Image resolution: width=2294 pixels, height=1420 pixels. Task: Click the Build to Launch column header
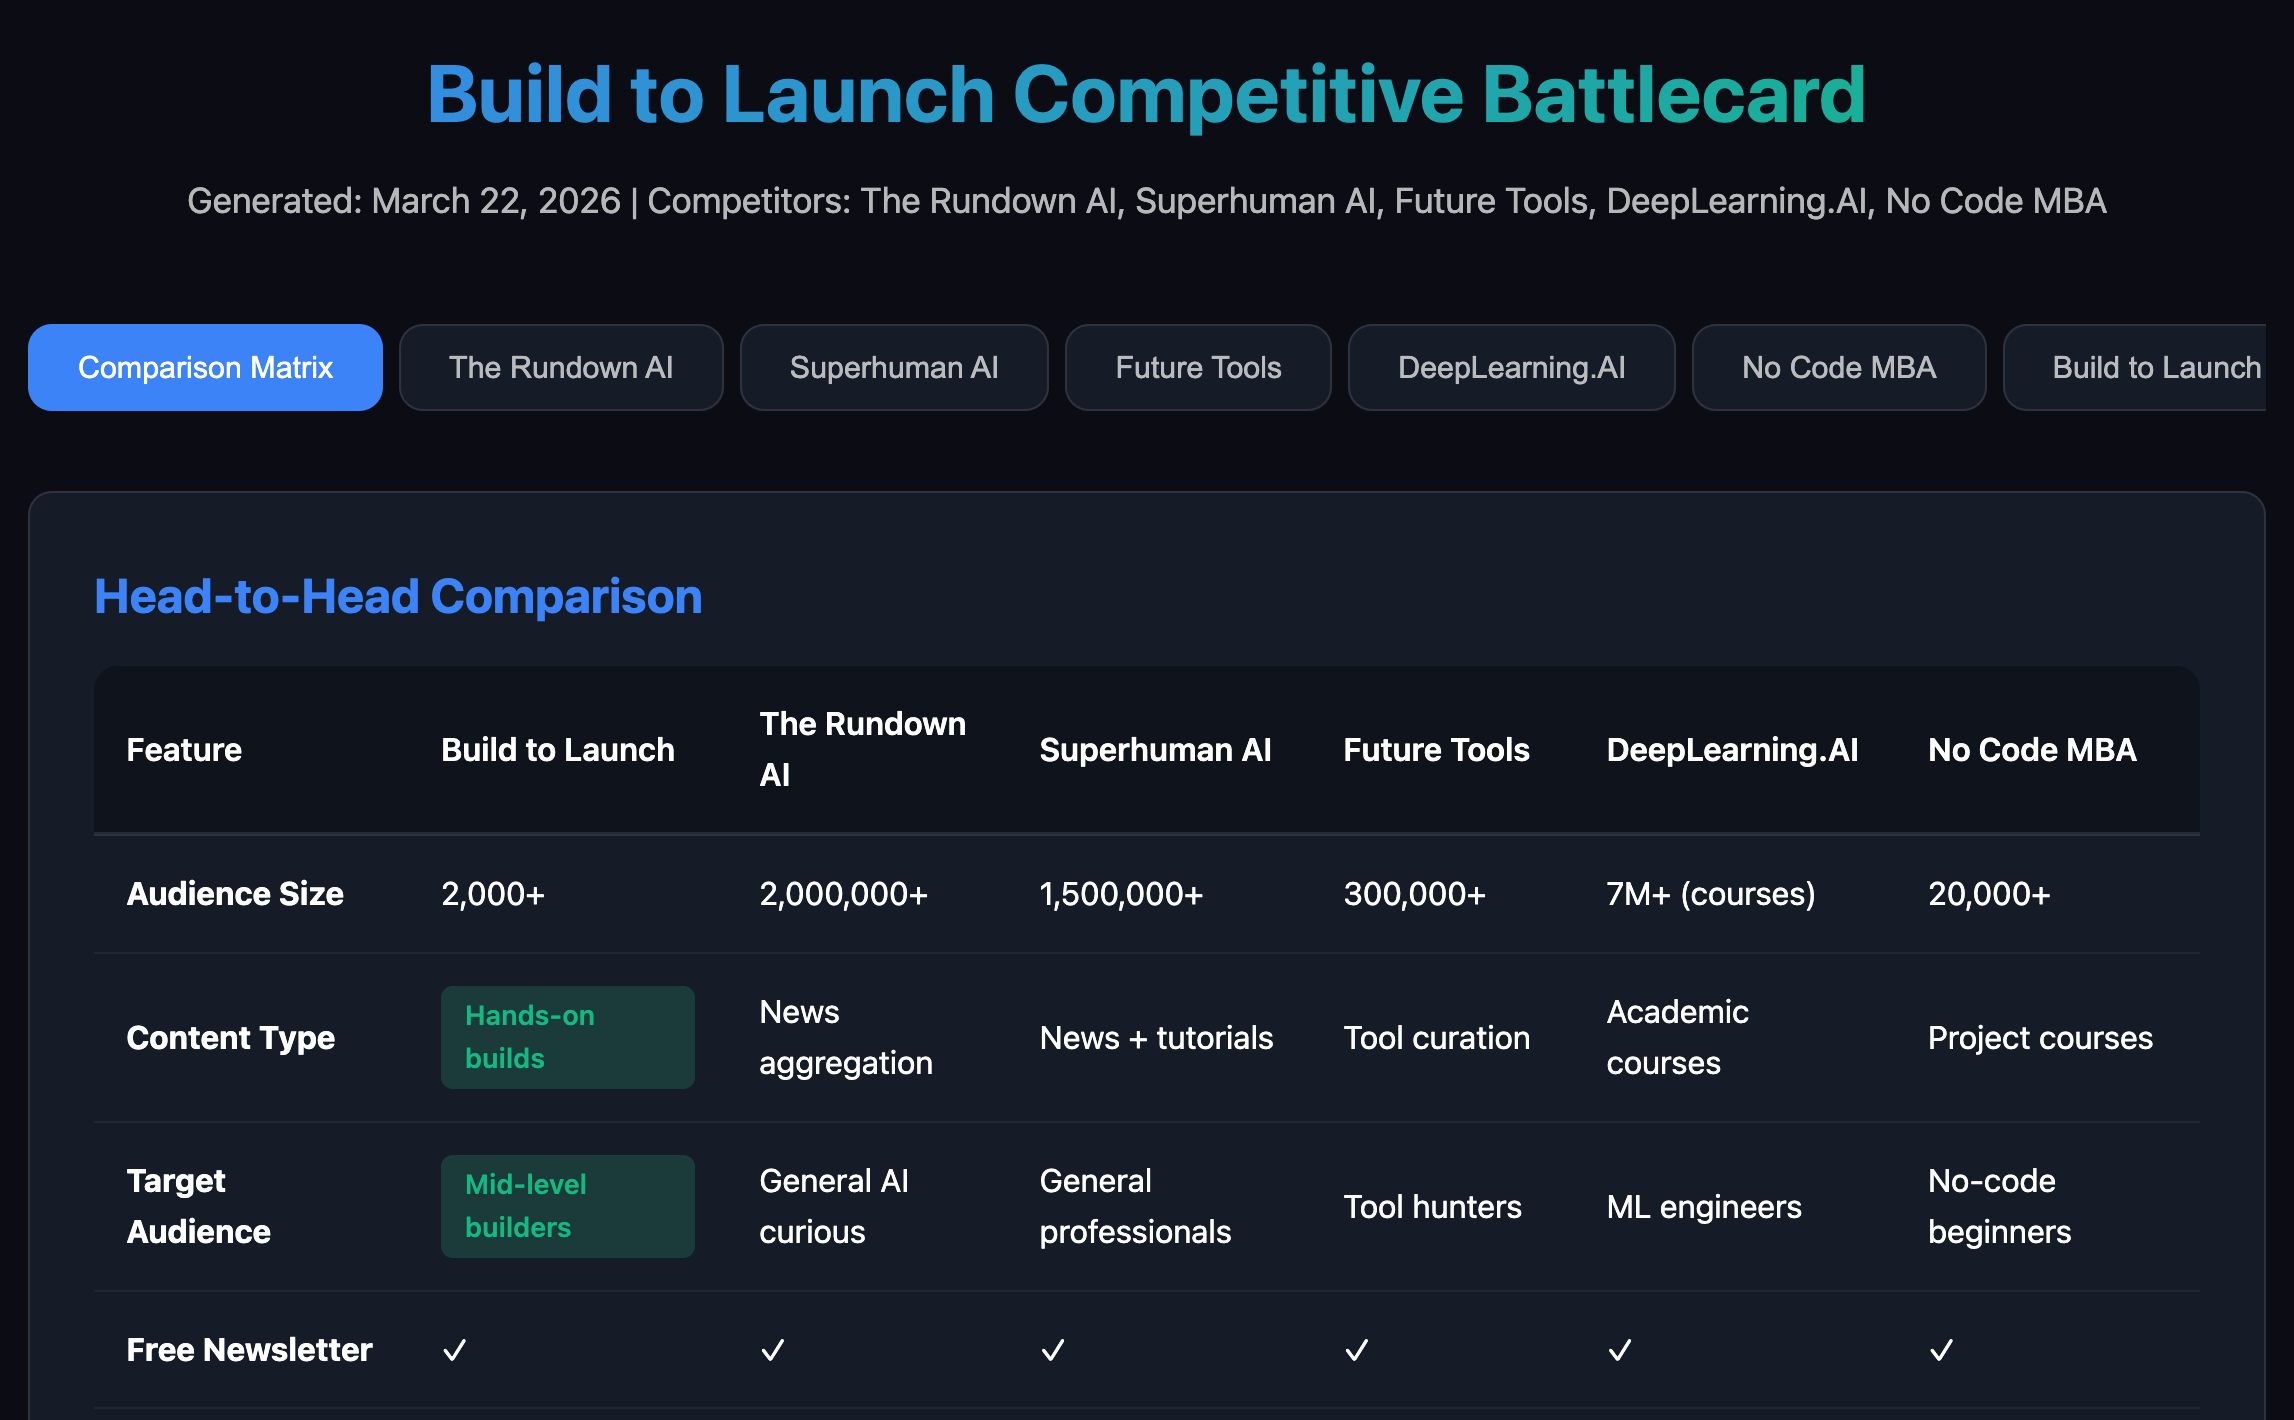click(x=558, y=750)
